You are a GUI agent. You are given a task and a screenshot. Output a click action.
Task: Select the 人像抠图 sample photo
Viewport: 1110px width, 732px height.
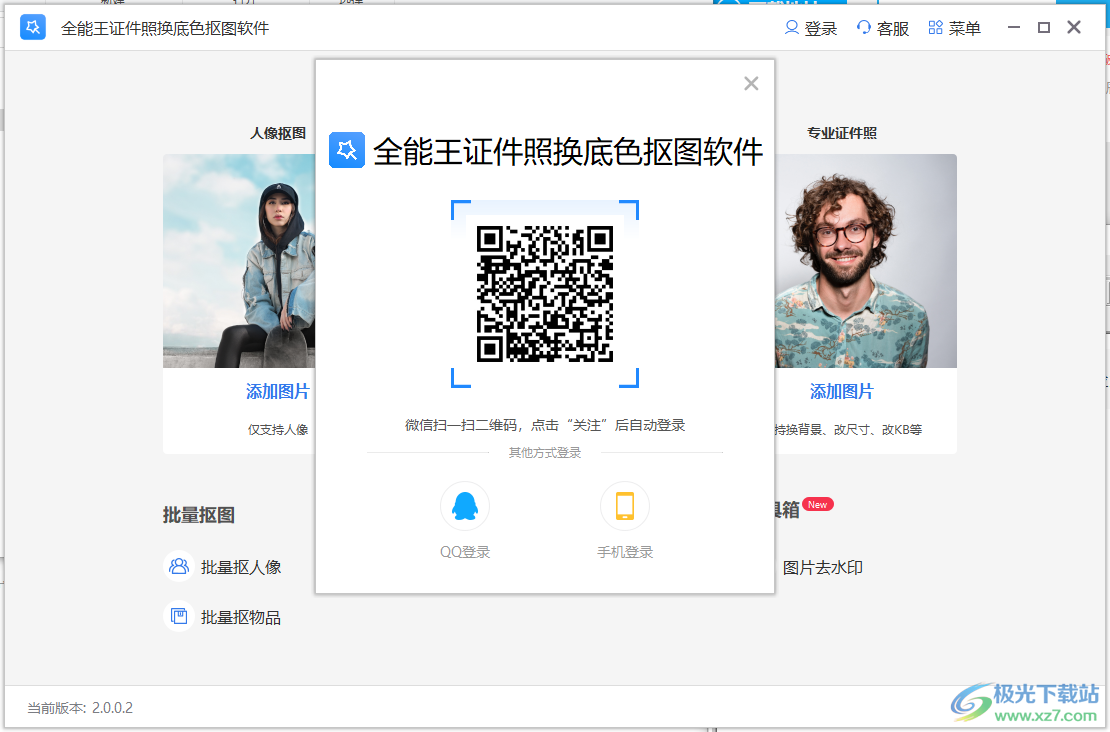pos(239,261)
